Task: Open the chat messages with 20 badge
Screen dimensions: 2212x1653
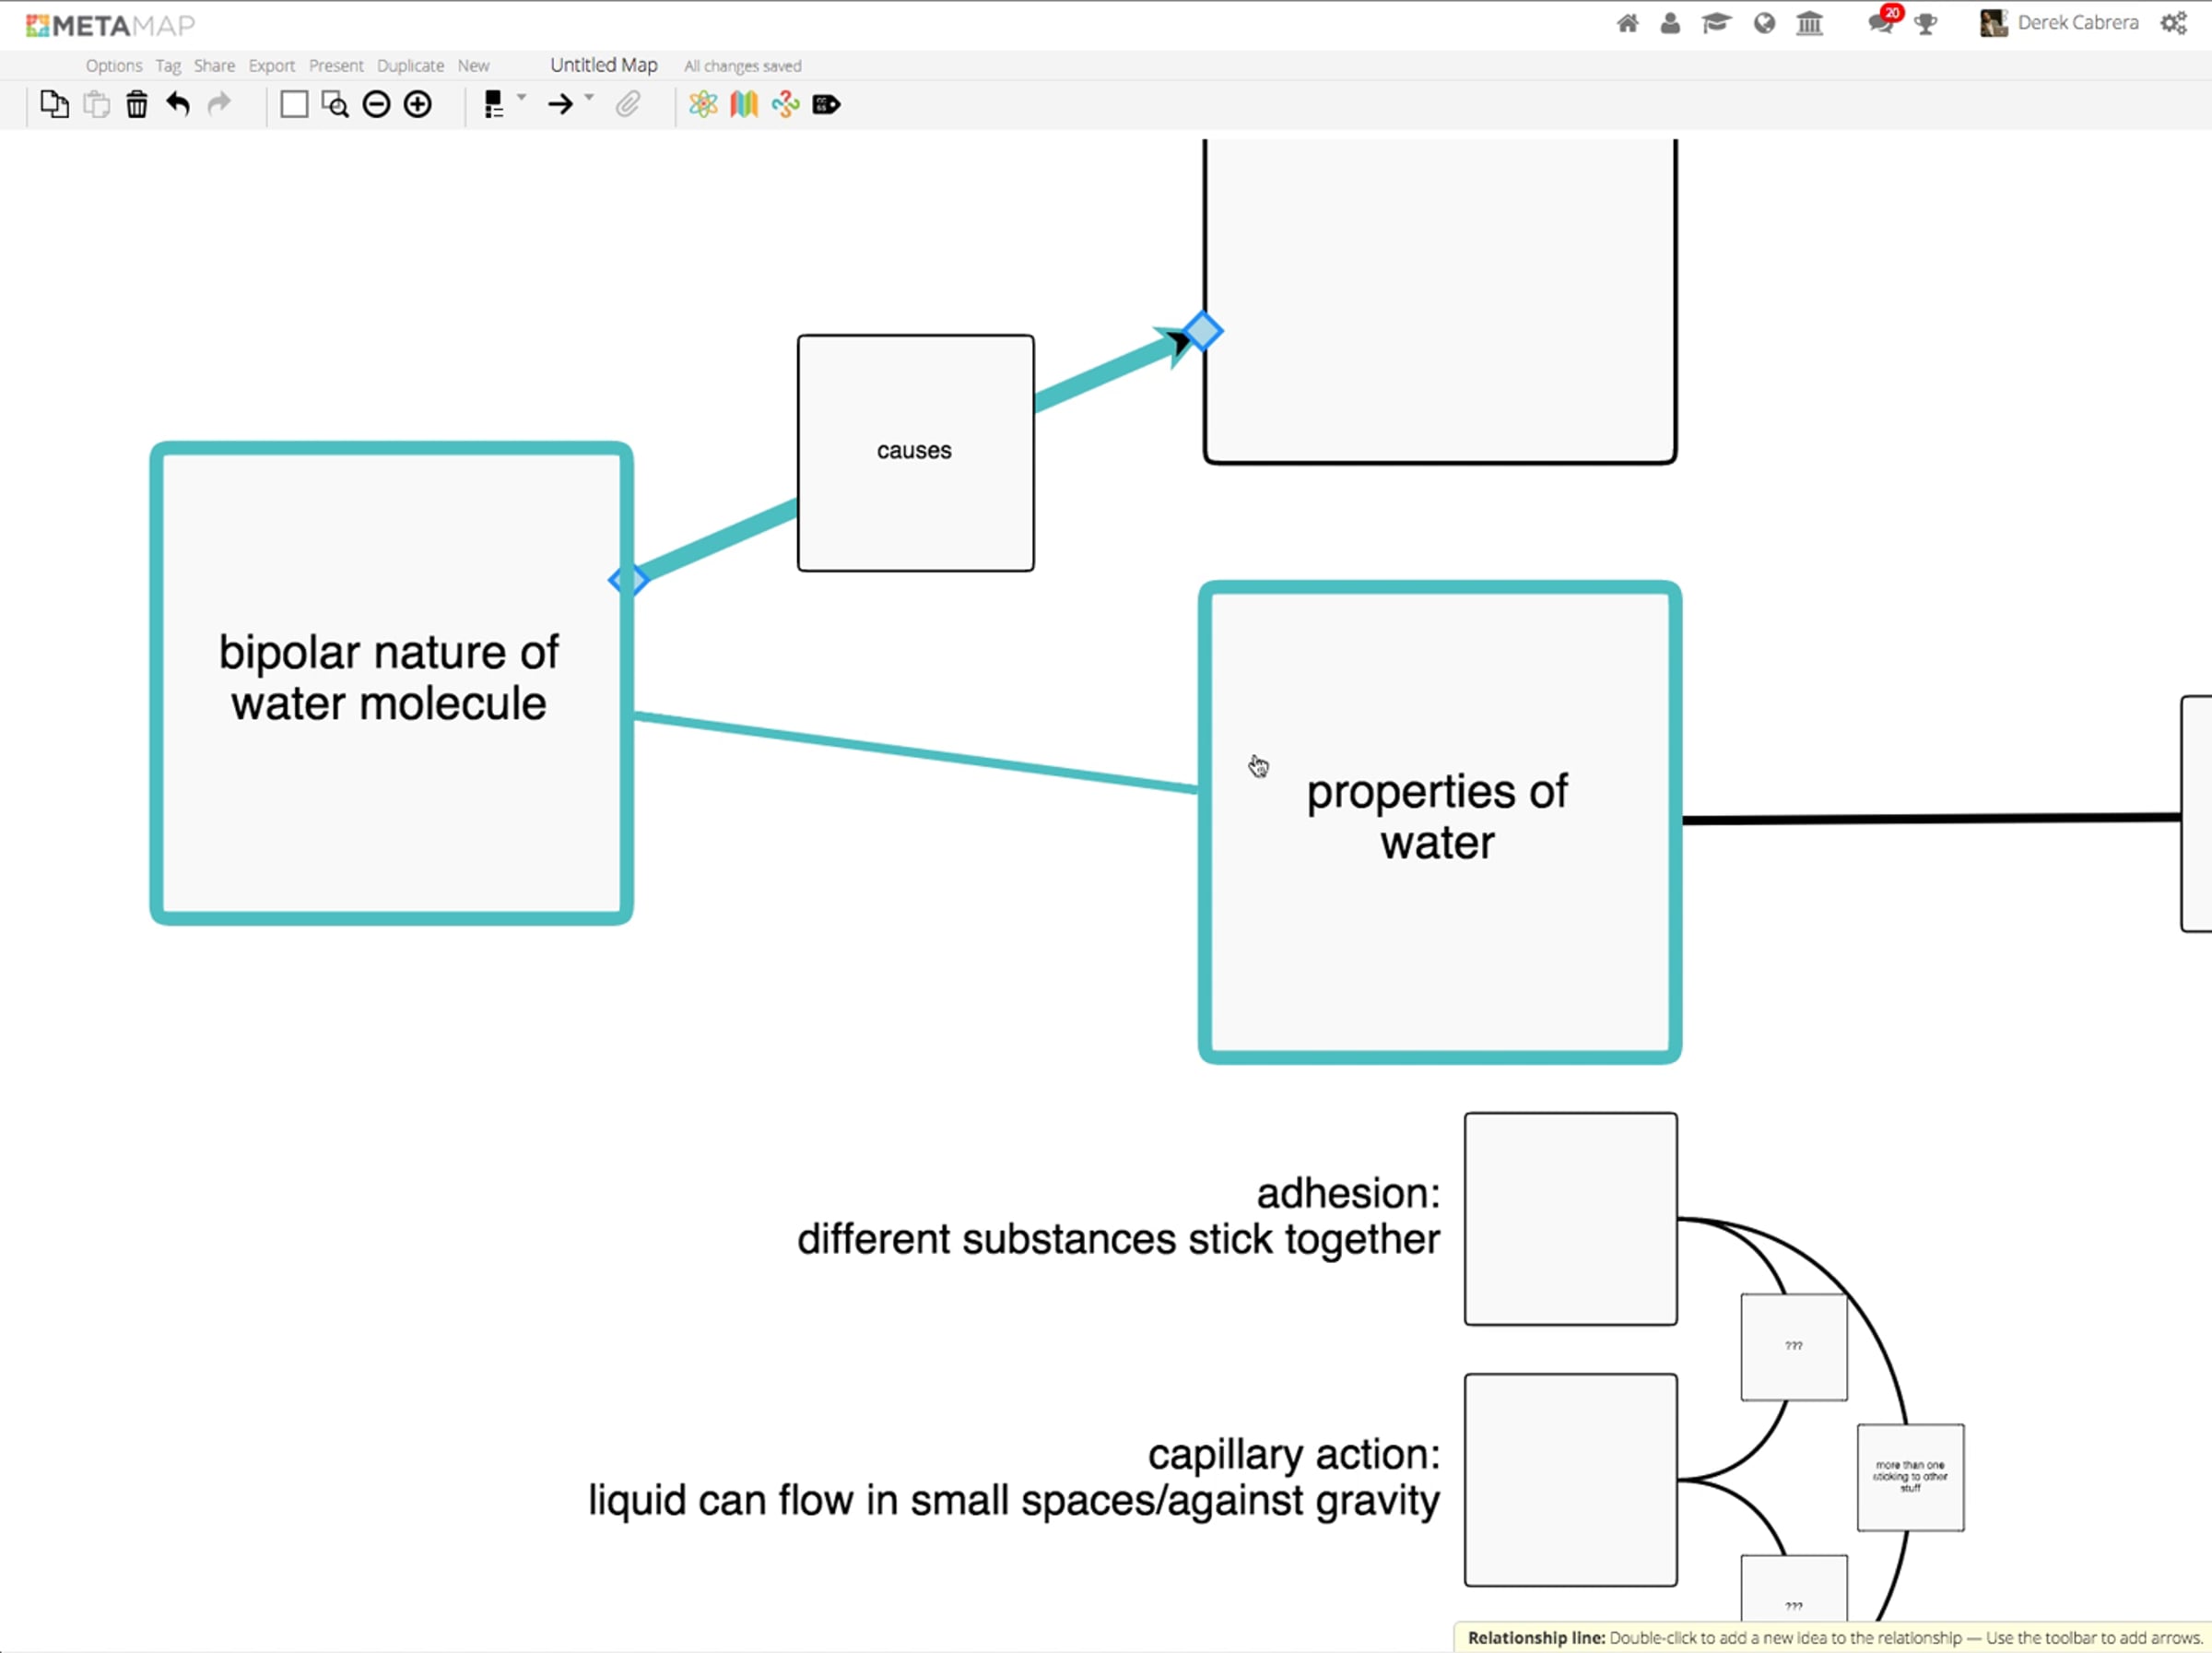Action: click(x=1880, y=23)
